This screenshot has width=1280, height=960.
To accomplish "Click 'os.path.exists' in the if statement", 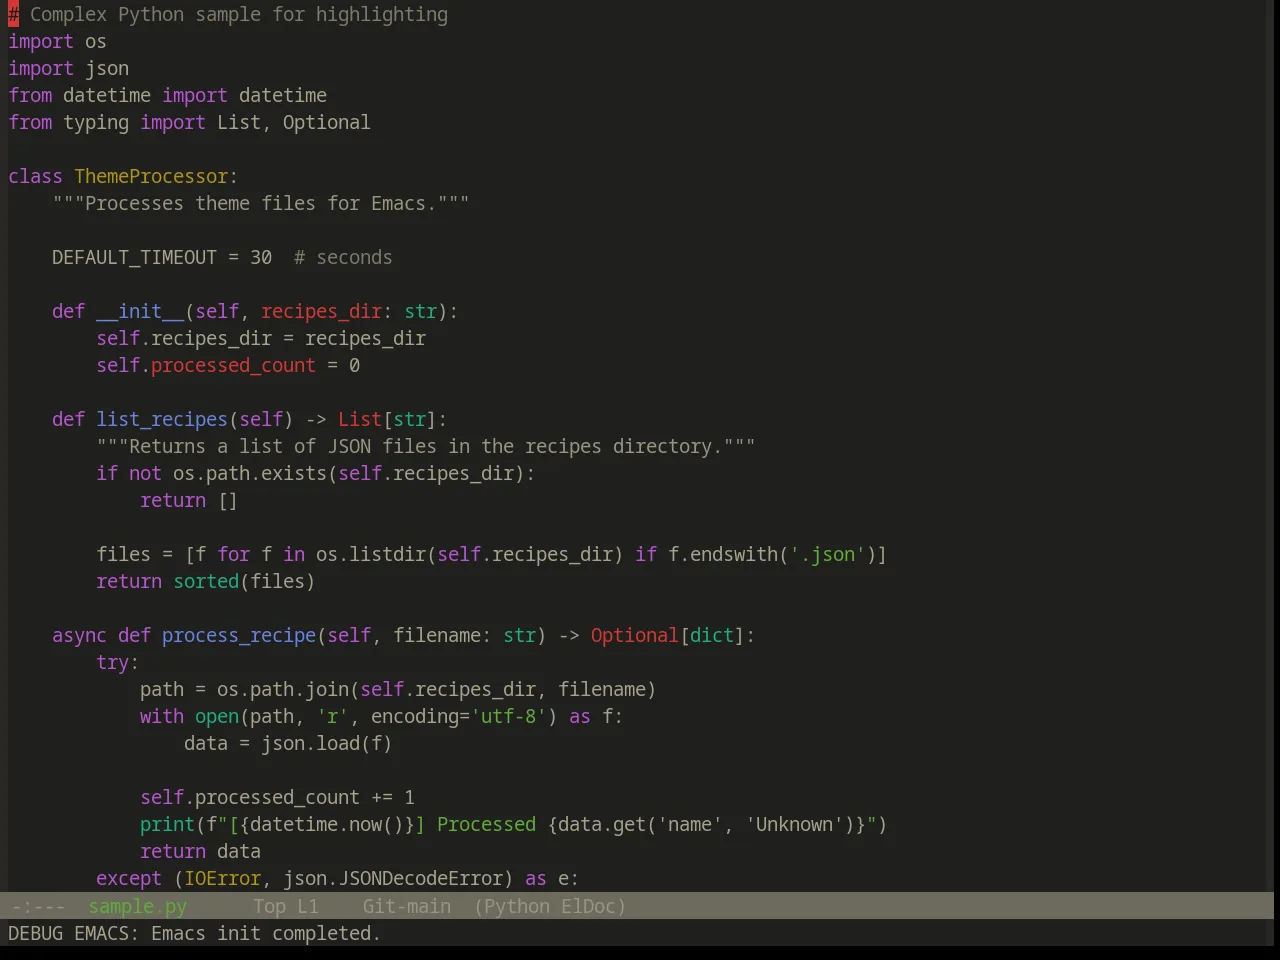I will (x=250, y=473).
